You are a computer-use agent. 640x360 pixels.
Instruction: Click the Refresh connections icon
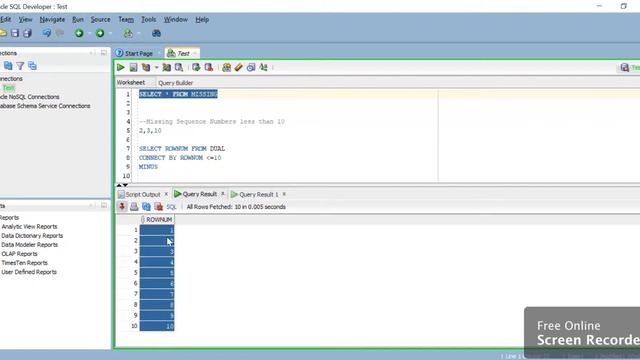pos(8,65)
